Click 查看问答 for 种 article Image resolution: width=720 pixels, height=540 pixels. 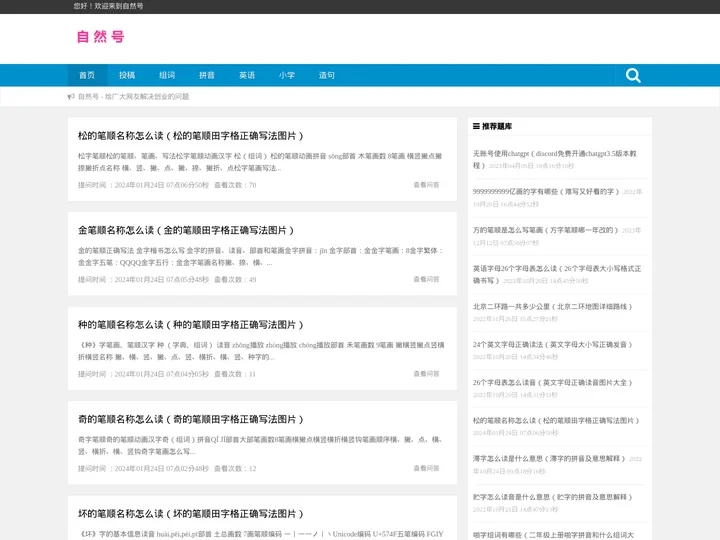(x=426, y=374)
